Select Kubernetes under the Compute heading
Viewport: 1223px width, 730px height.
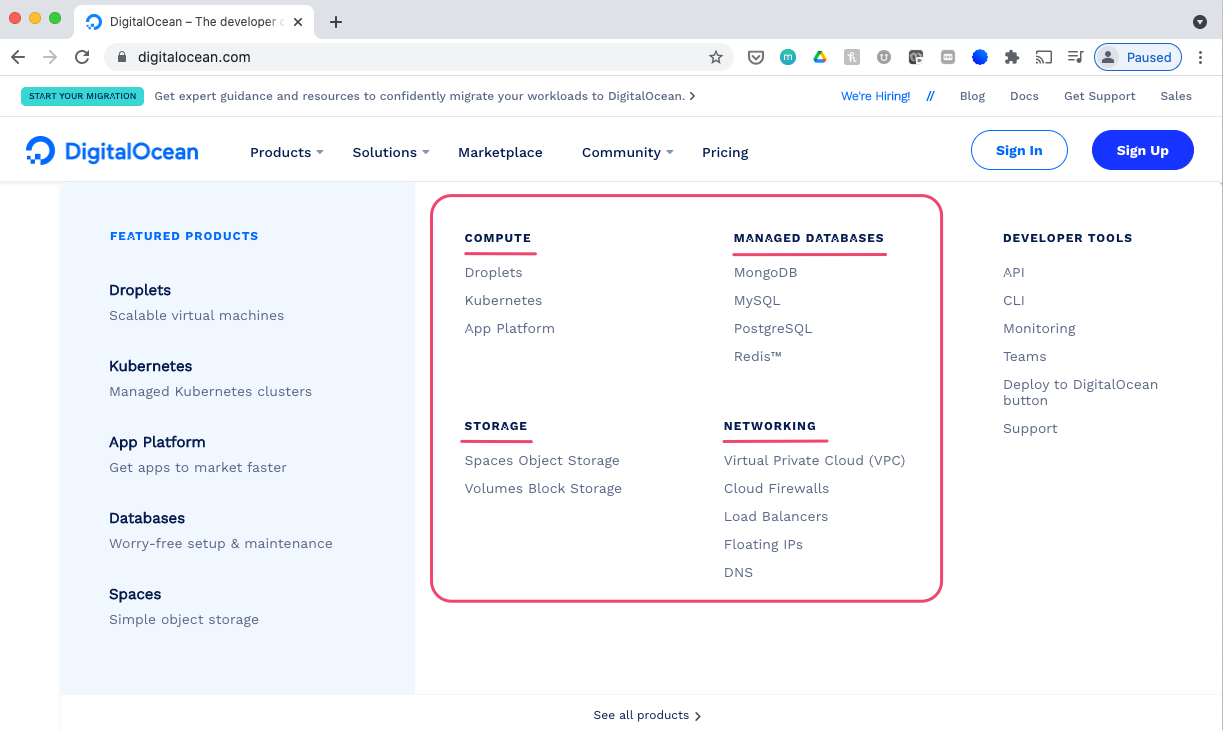(x=503, y=300)
